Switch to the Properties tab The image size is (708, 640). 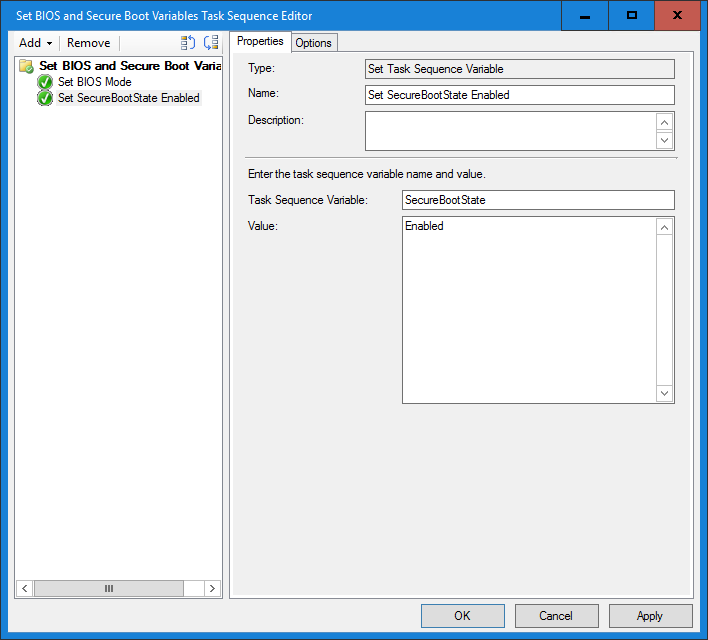point(260,42)
